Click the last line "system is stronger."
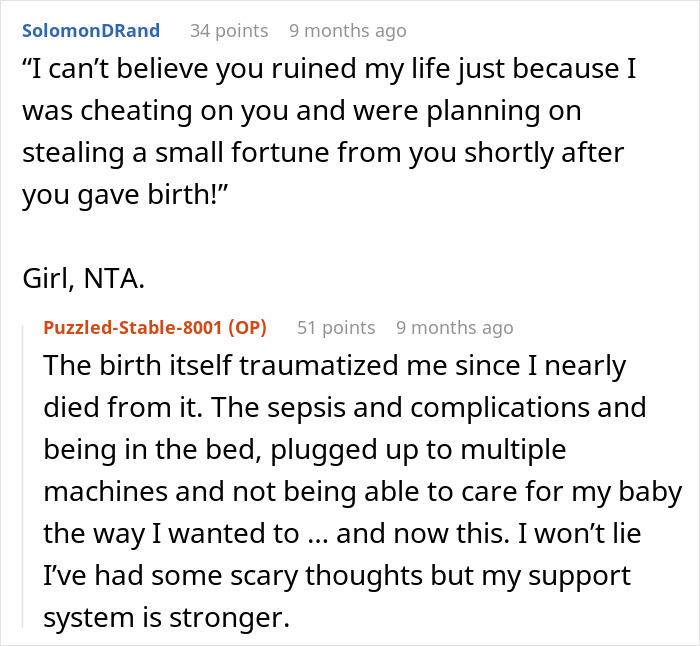Image resolution: width=700 pixels, height=646 pixels. 165,619
